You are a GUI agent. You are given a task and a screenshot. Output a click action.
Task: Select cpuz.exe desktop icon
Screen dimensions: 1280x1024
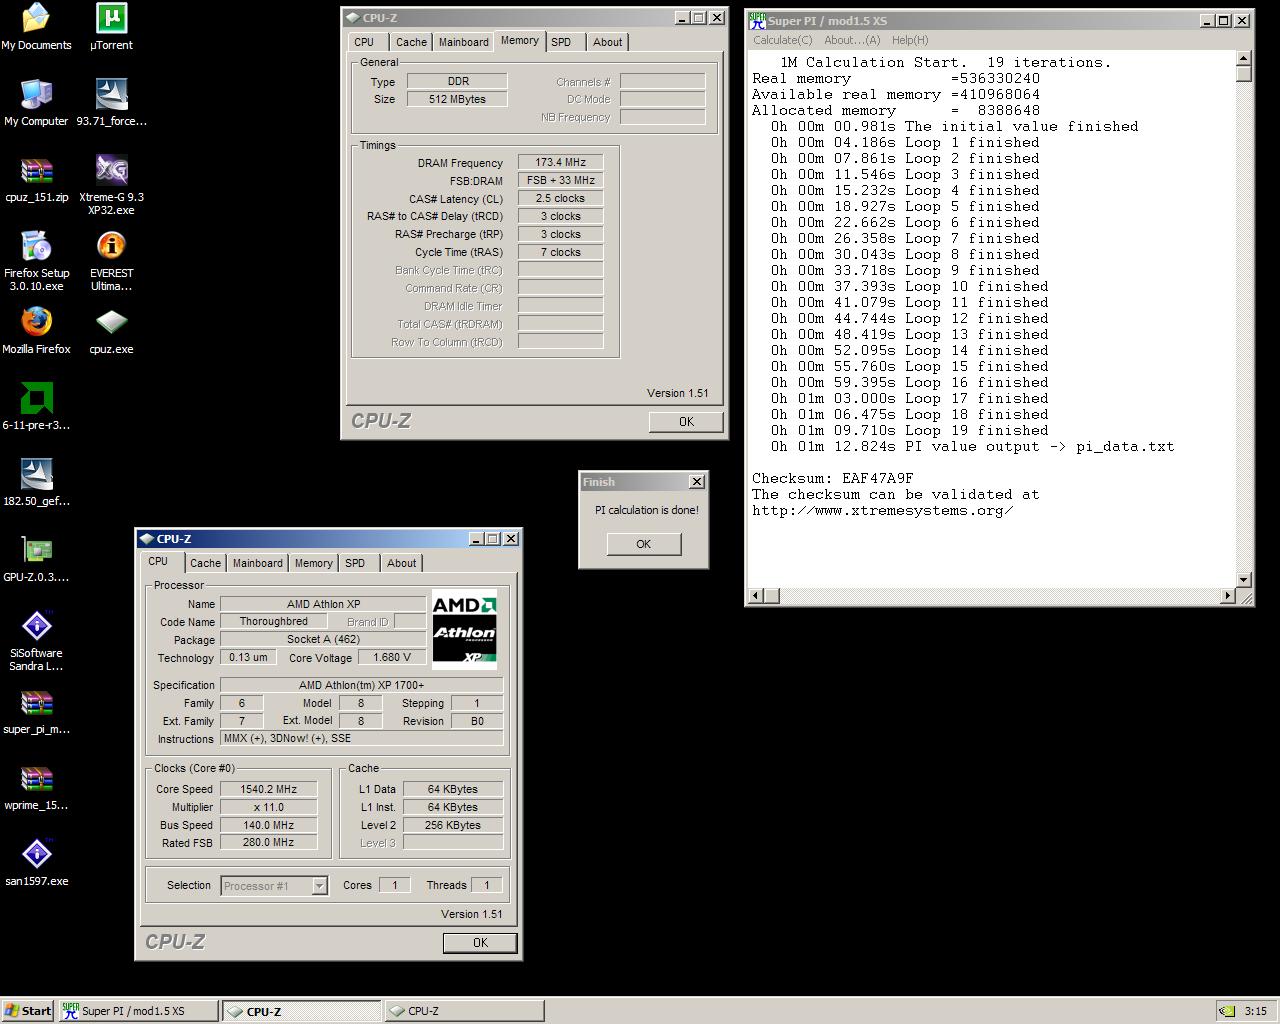pyautogui.click(x=111, y=331)
